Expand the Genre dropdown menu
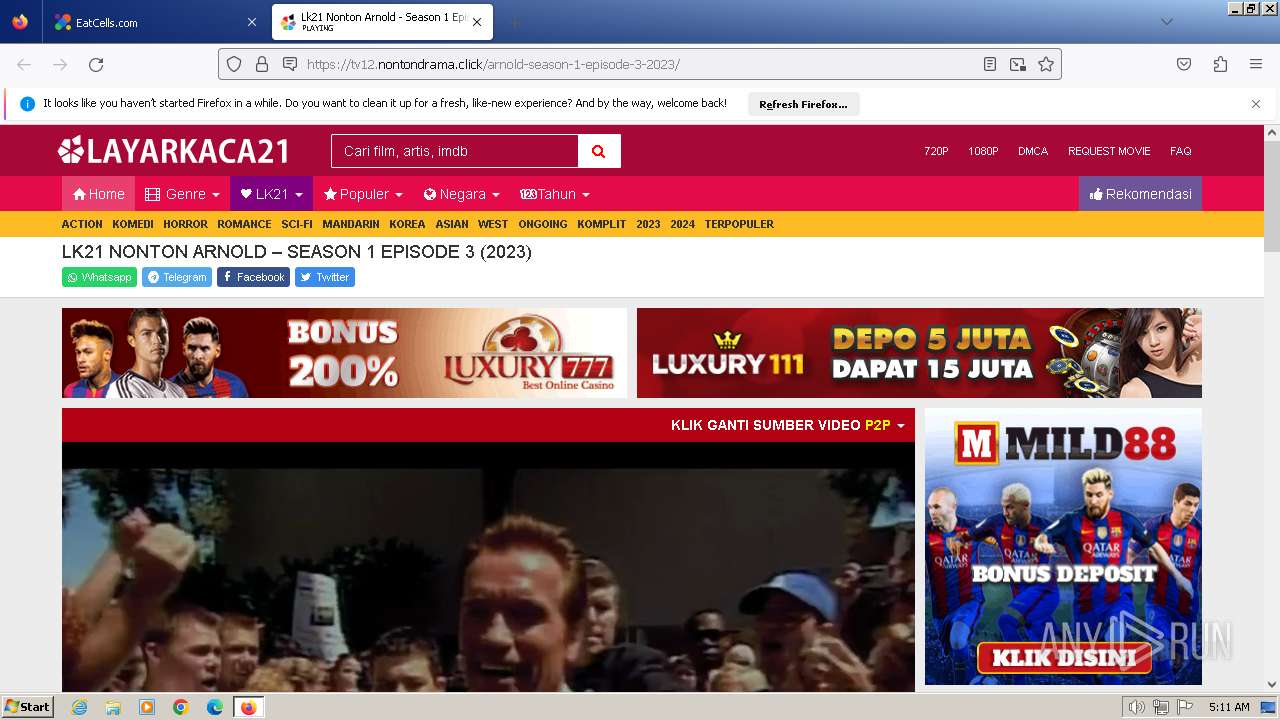This screenshot has width=1280, height=720. click(182, 194)
